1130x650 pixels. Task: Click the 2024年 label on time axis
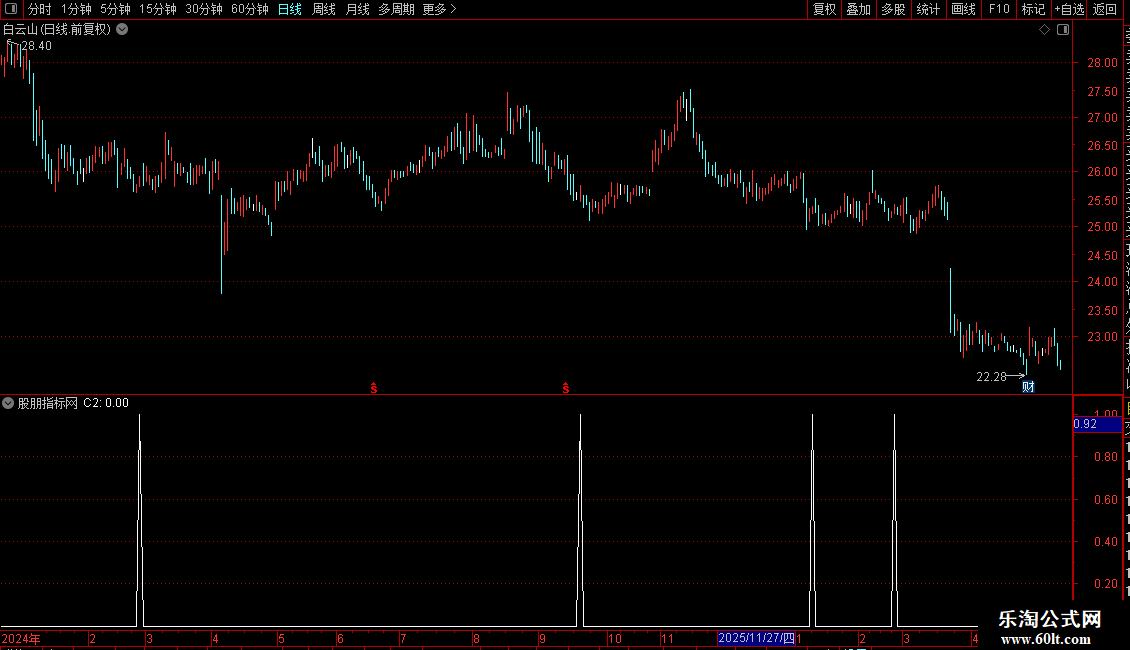tap(21, 639)
